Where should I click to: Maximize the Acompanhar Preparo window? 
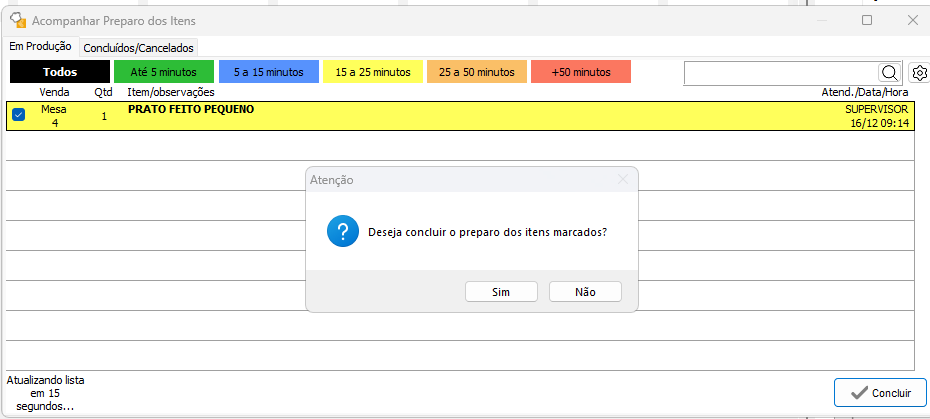coord(867,20)
